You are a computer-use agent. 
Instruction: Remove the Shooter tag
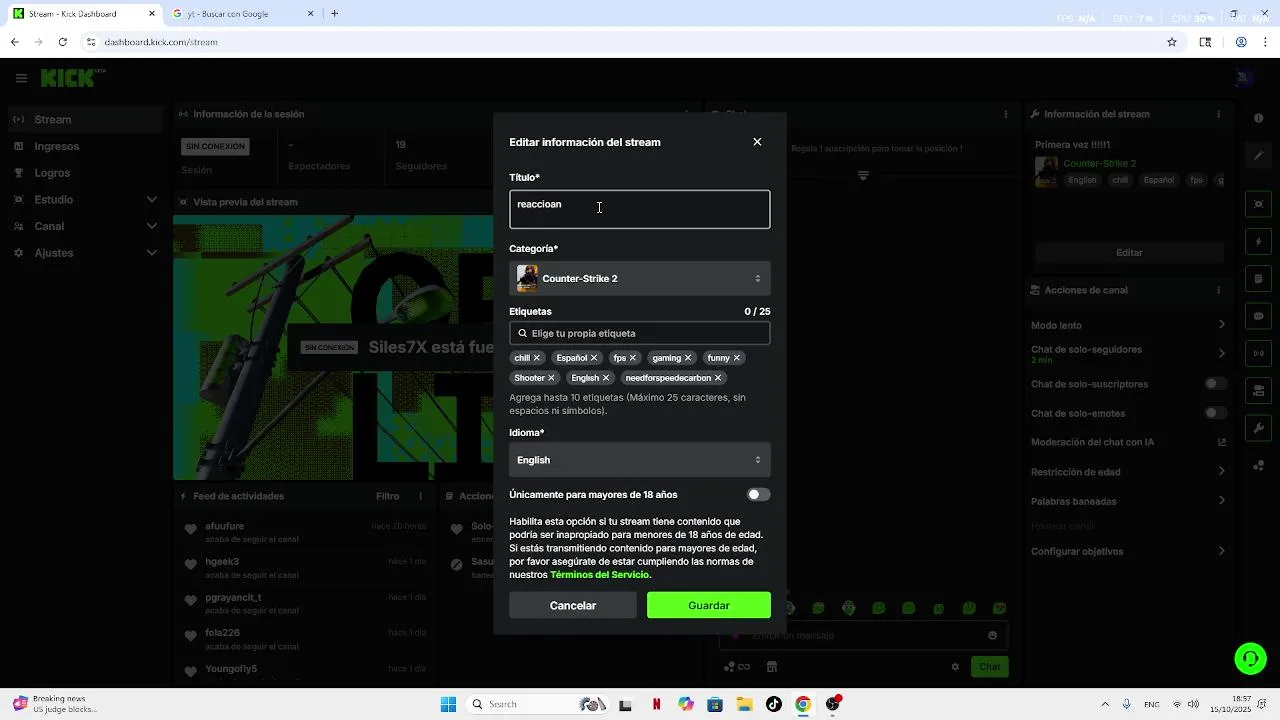tap(551, 378)
